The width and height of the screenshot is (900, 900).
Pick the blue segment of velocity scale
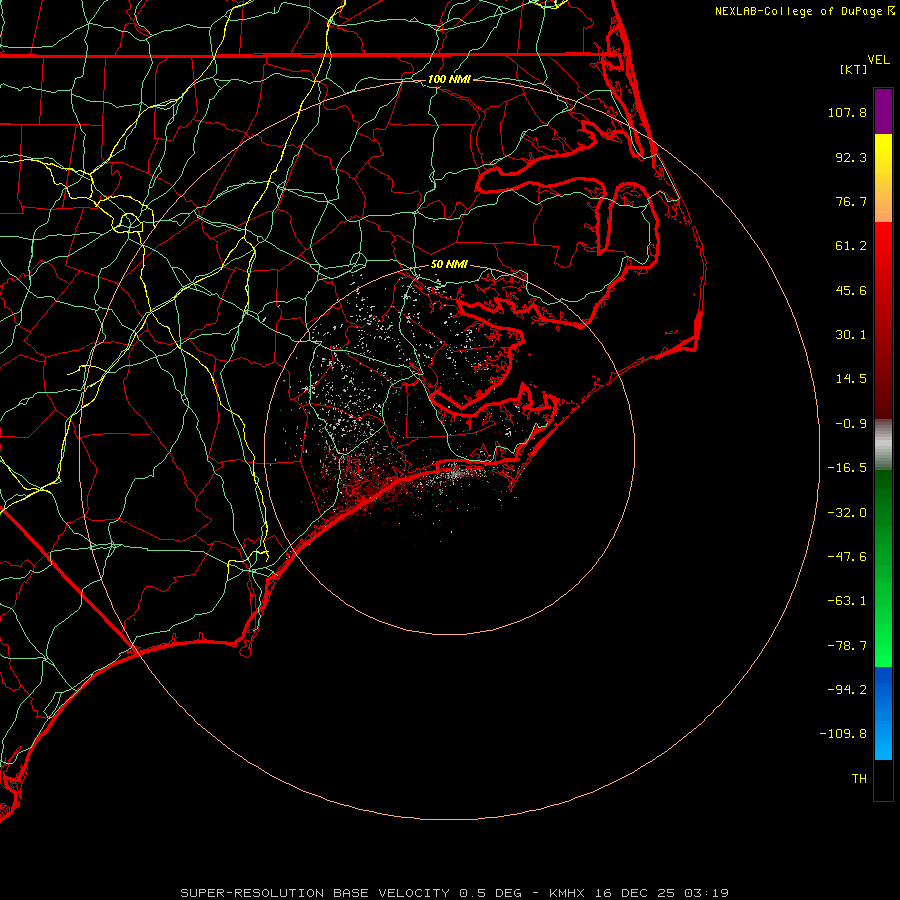(883, 713)
